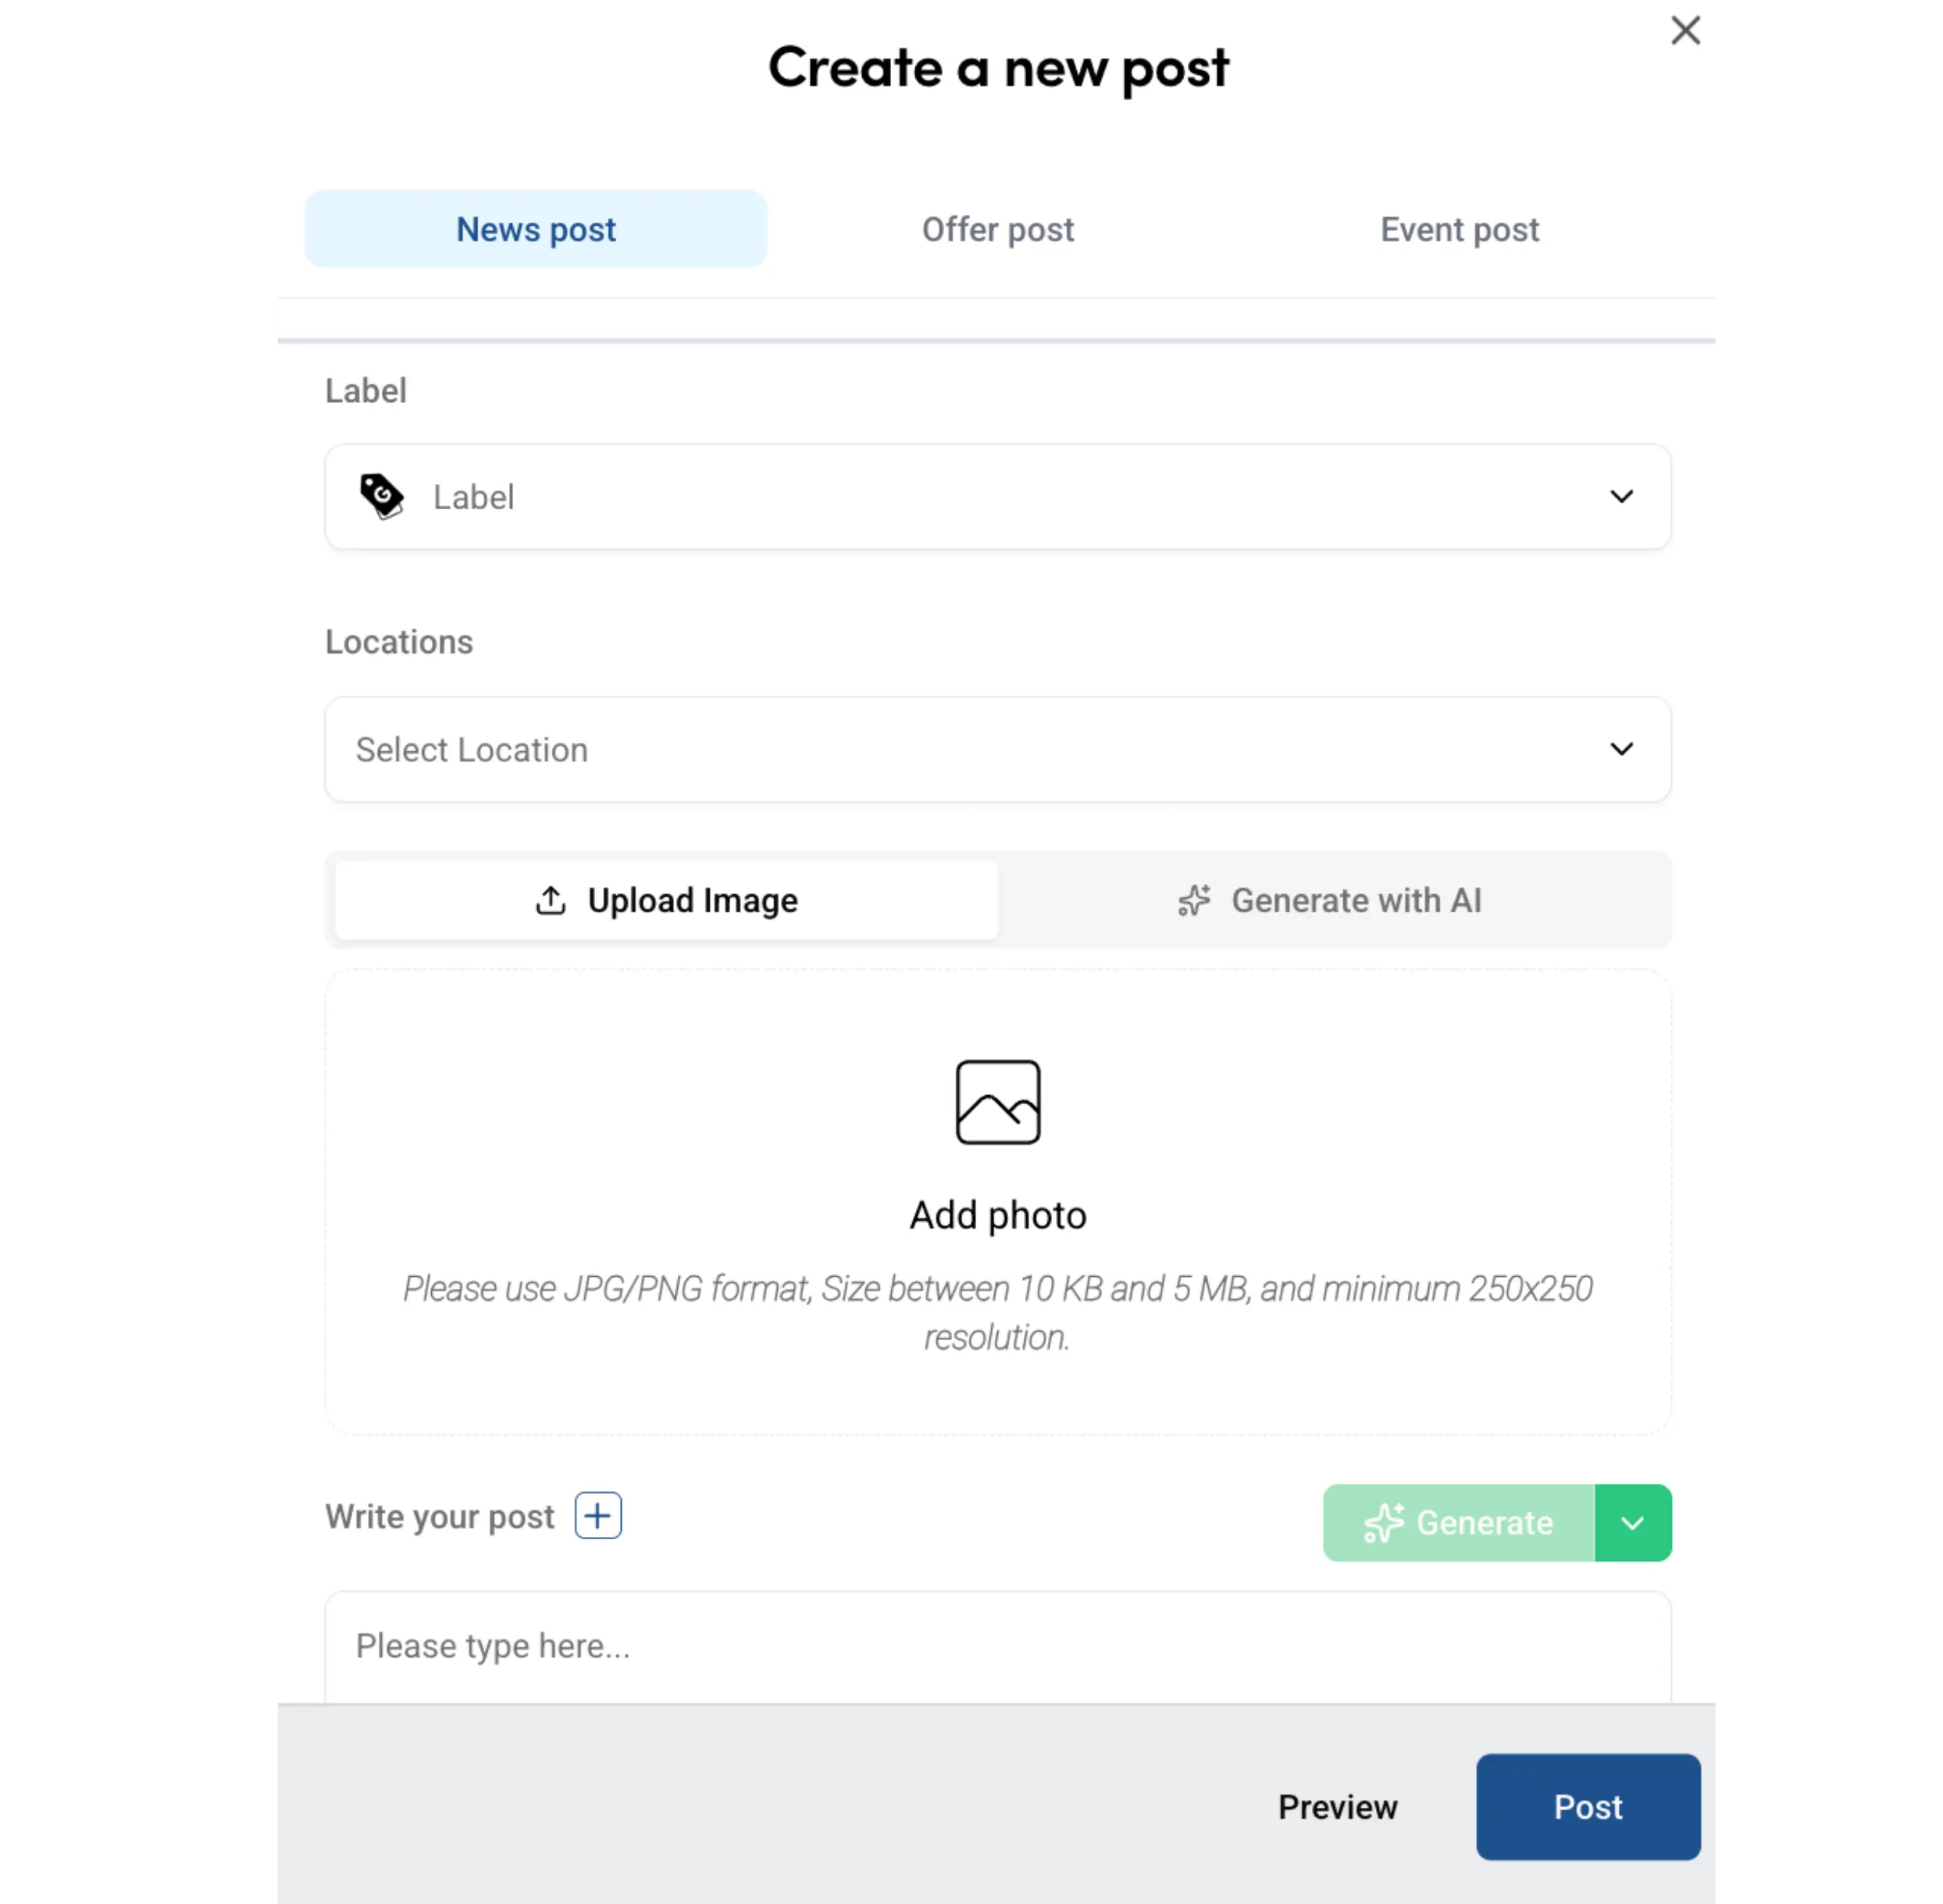Click the Preview button
Screen dimensions: 1943x1904
point(1337,1807)
